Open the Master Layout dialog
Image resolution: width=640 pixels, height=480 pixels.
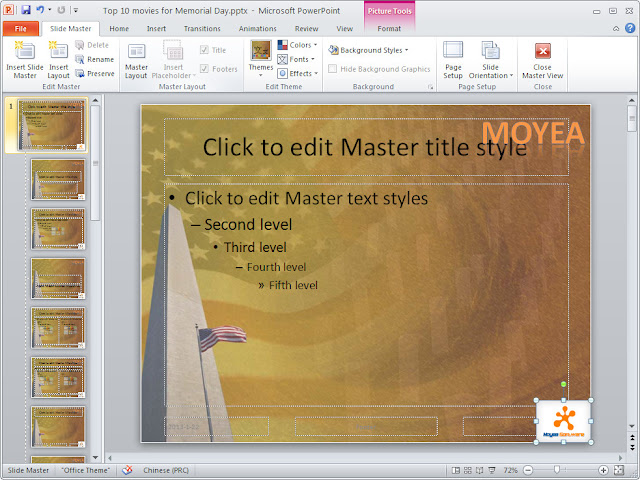(136, 60)
